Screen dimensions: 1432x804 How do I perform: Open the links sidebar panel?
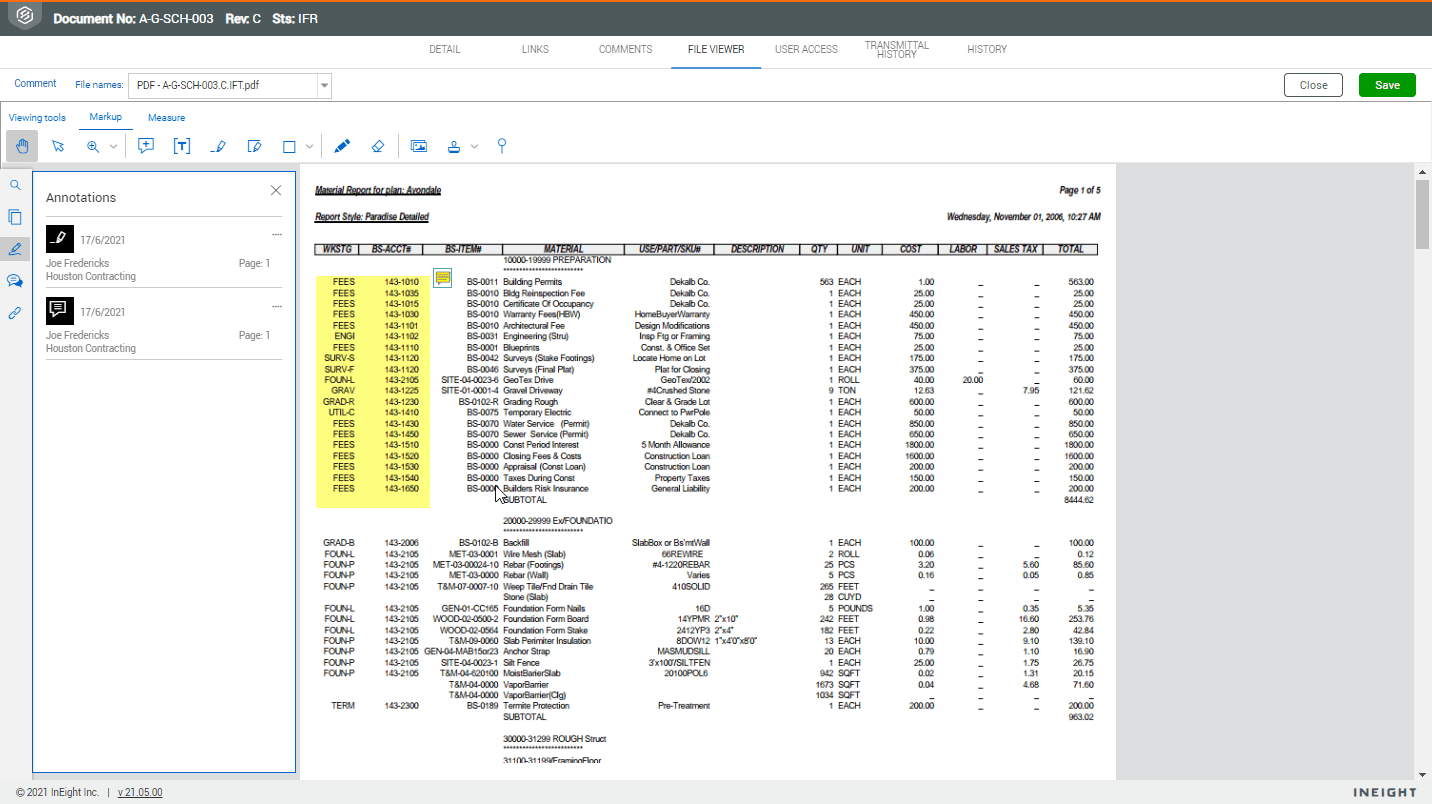(x=15, y=313)
